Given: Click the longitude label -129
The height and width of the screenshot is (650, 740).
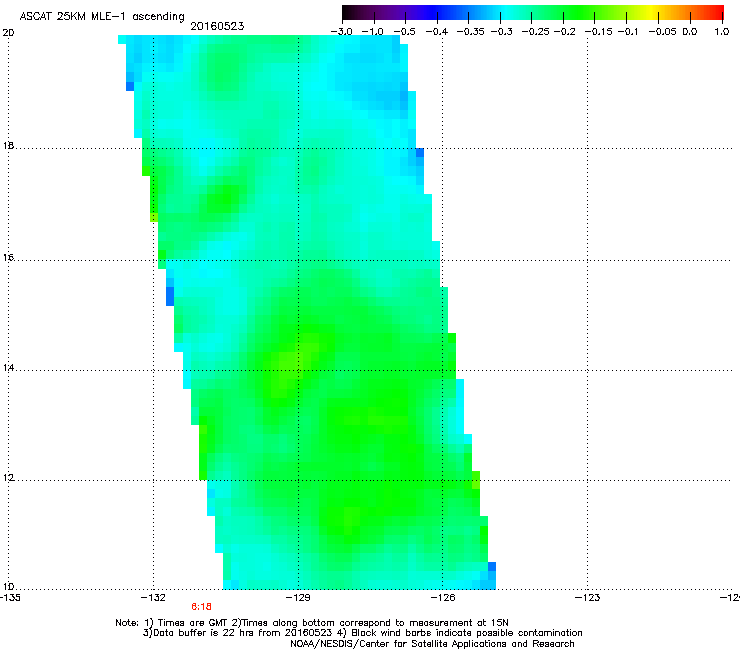Looking at the screenshot, I should [x=298, y=598].
